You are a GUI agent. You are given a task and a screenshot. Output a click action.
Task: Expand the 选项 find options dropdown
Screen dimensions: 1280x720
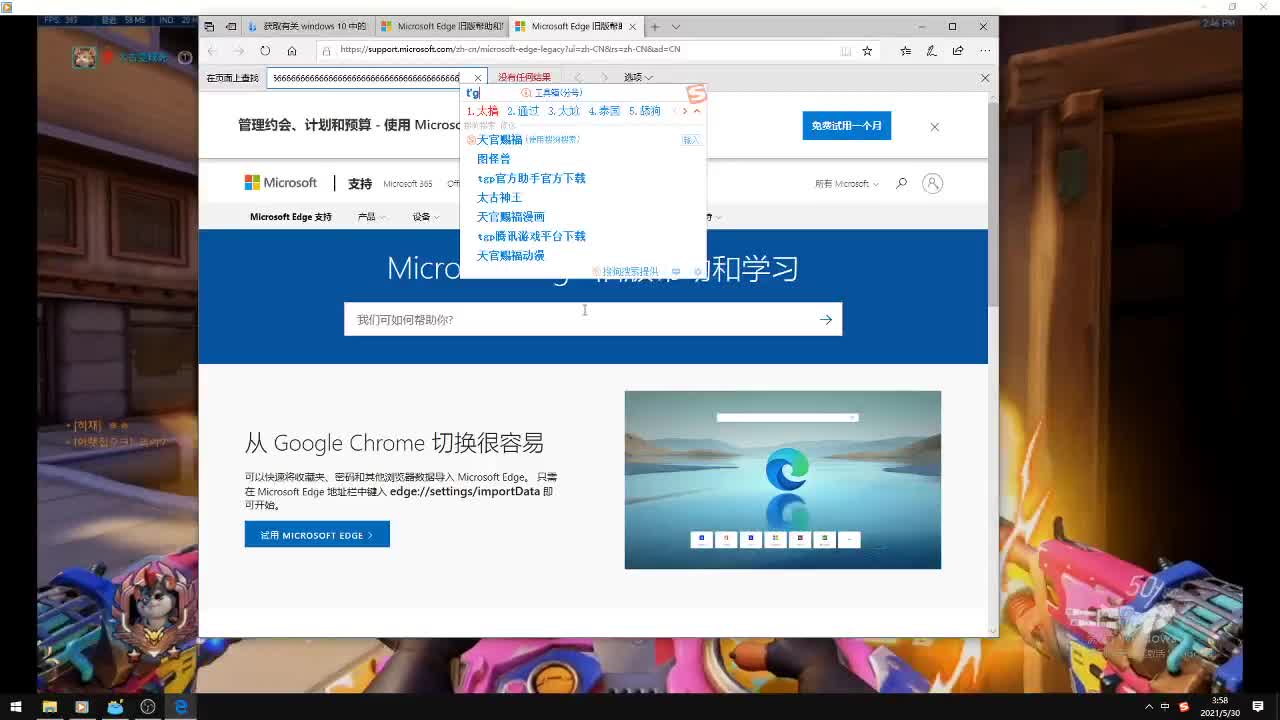638,77
